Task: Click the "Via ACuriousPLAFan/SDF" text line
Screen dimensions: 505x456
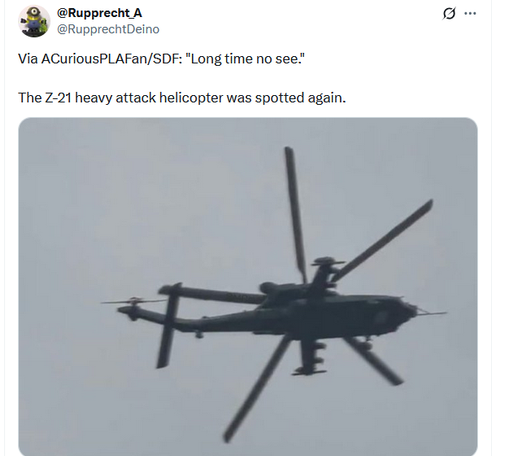Action: (x=162, y=59)
